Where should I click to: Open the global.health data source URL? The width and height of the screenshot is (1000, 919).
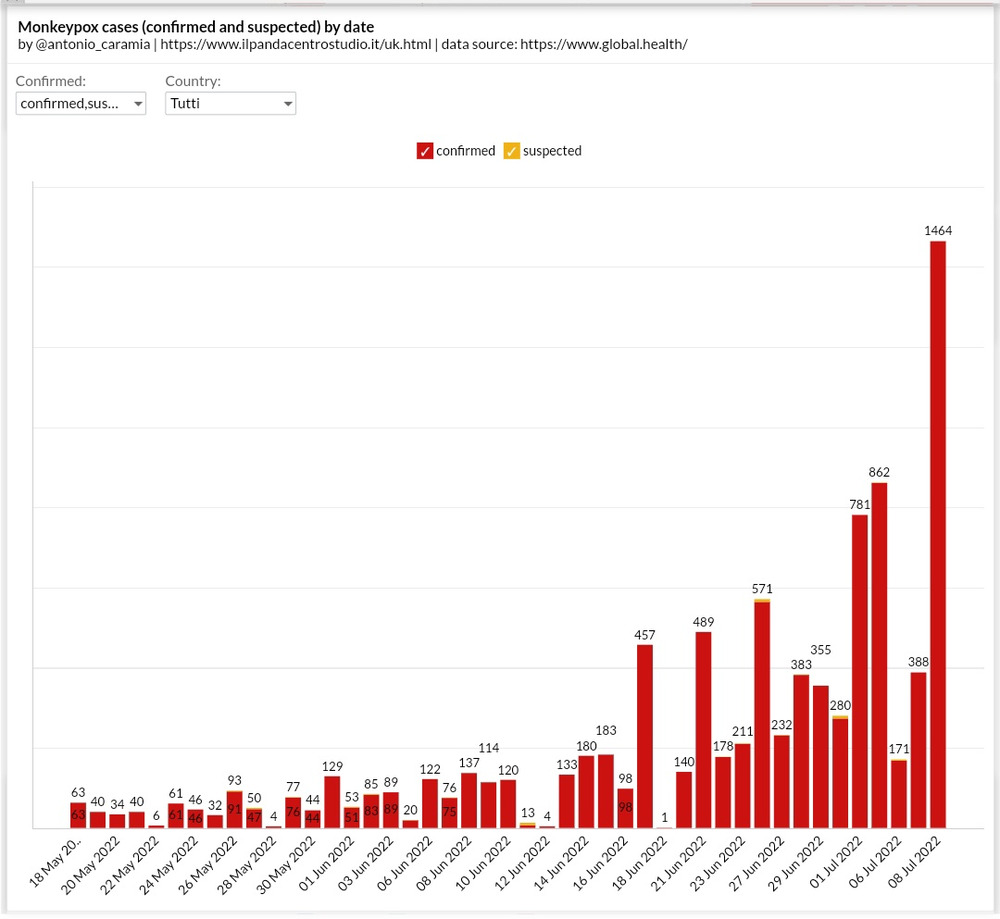click(603, 45)
